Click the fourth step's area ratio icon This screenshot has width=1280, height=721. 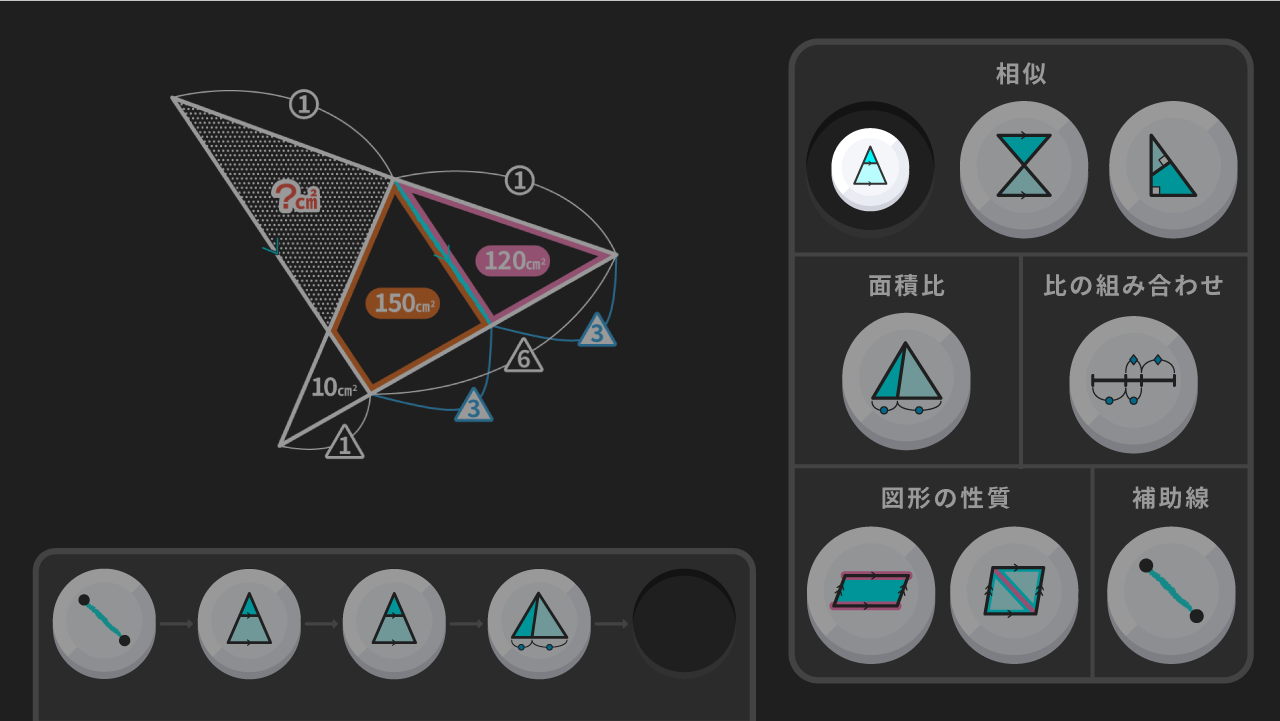coord(539,620)
